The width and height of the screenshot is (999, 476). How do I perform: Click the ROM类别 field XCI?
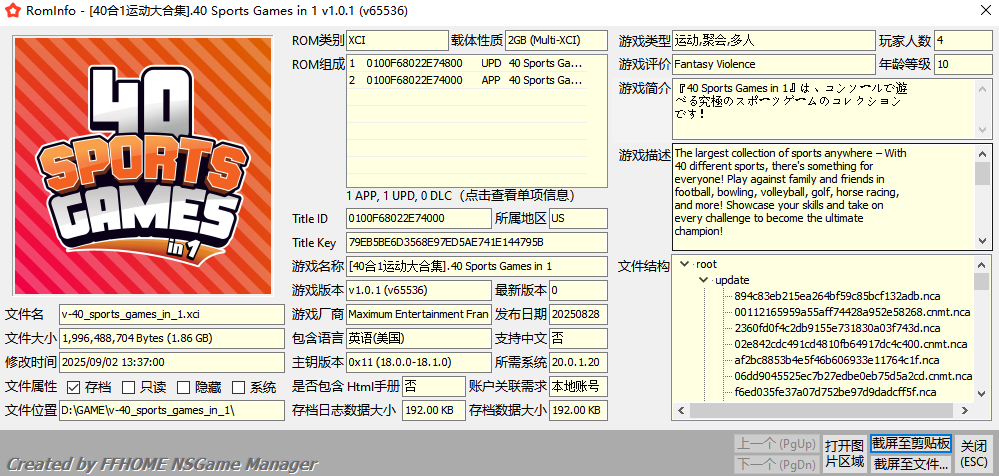pyautogui.click(x=398, y=41)
